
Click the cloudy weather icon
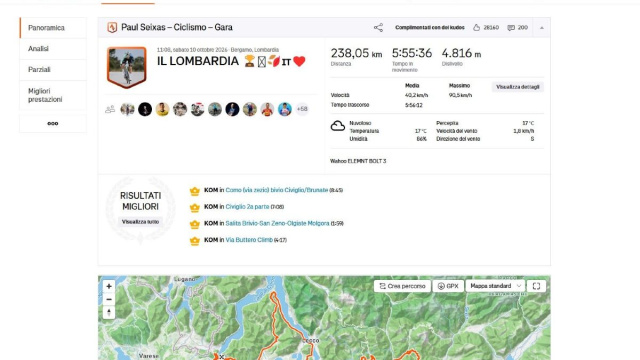coord(338,126)
